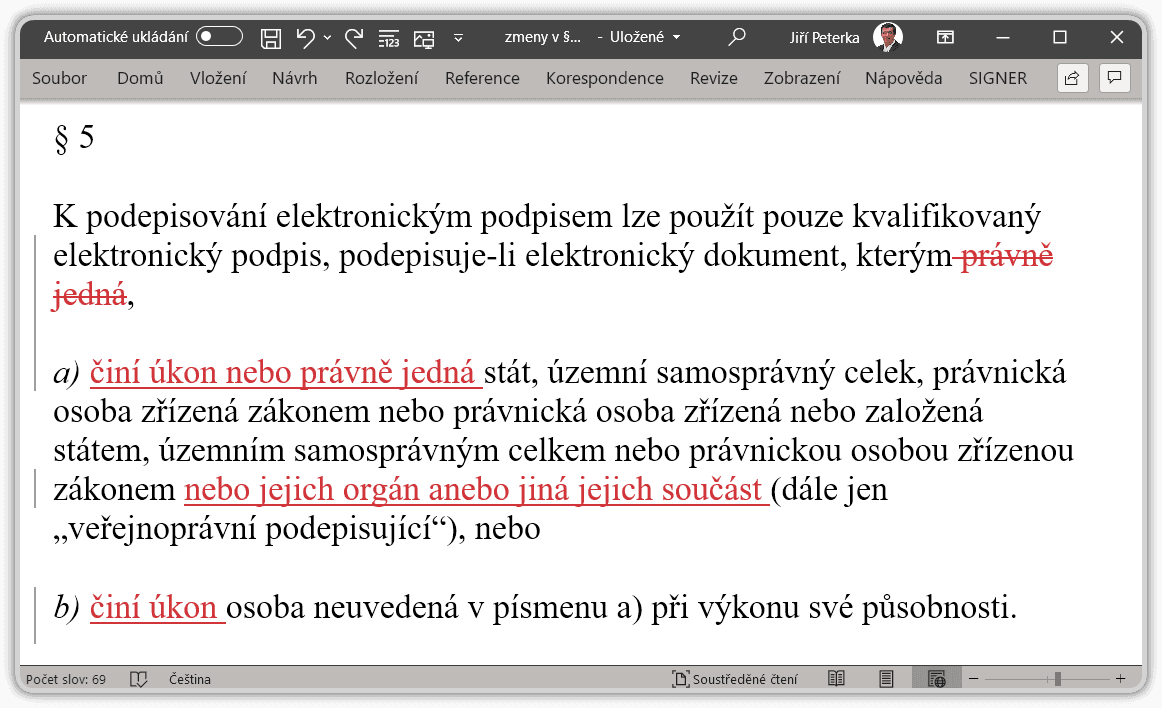The height and width of the screenshot is (708, 1162).
Task: Open the Návrh tab
Action: pos(294,78)
